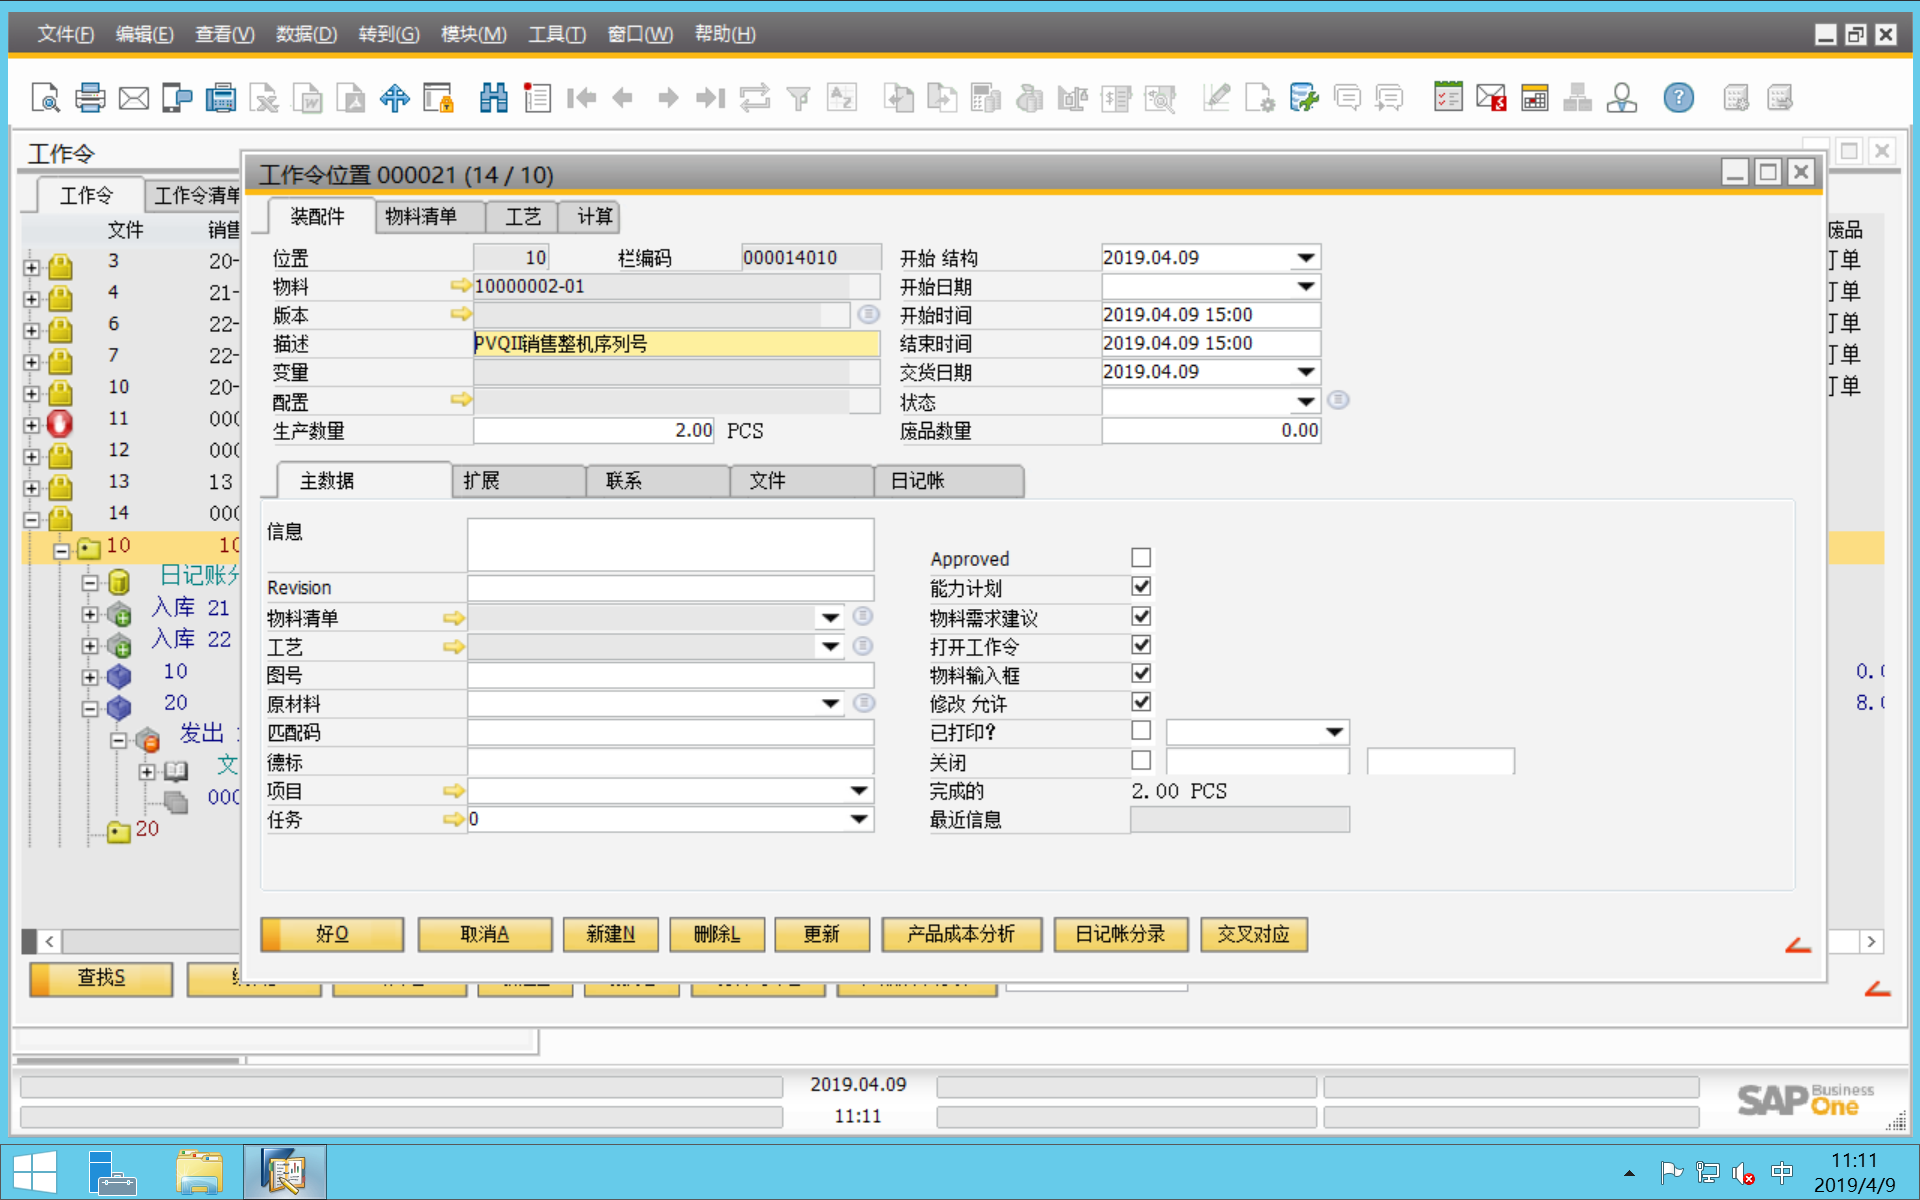Click the launch application arrows icon

point(395,98)
